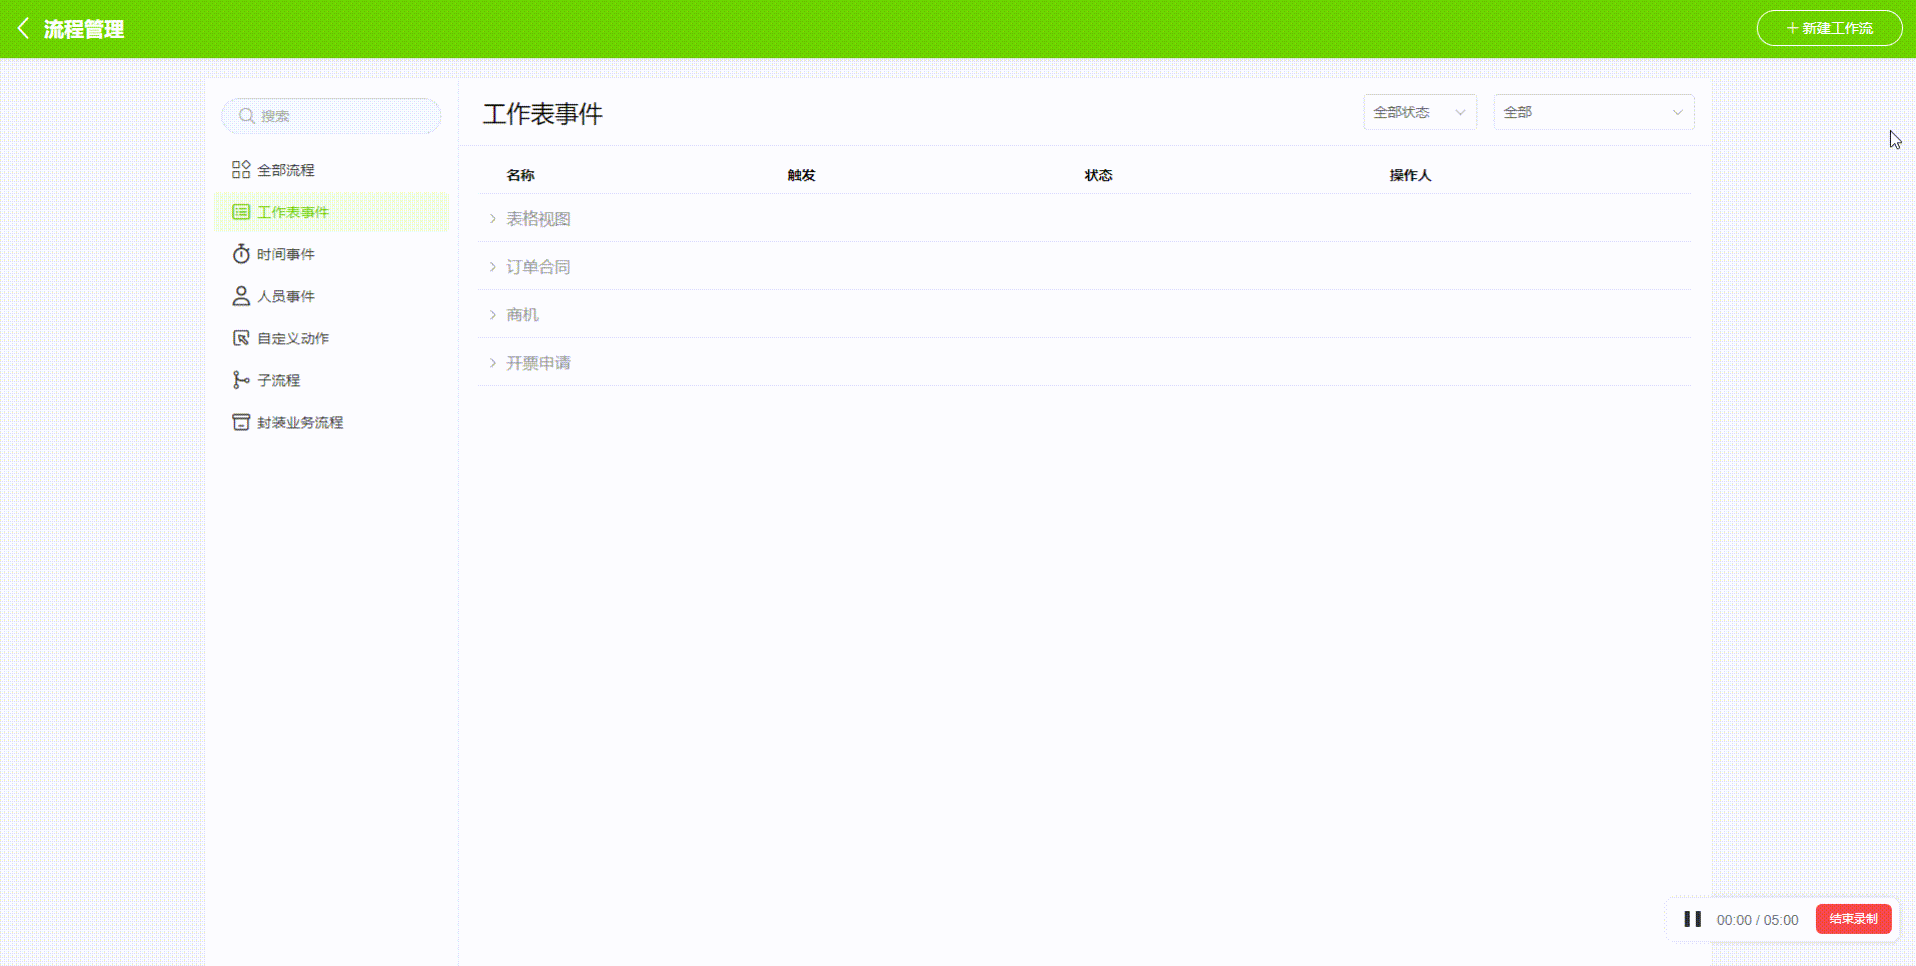Click the 触发 column header
This screenshot has height=966, width=1916.
801,175
